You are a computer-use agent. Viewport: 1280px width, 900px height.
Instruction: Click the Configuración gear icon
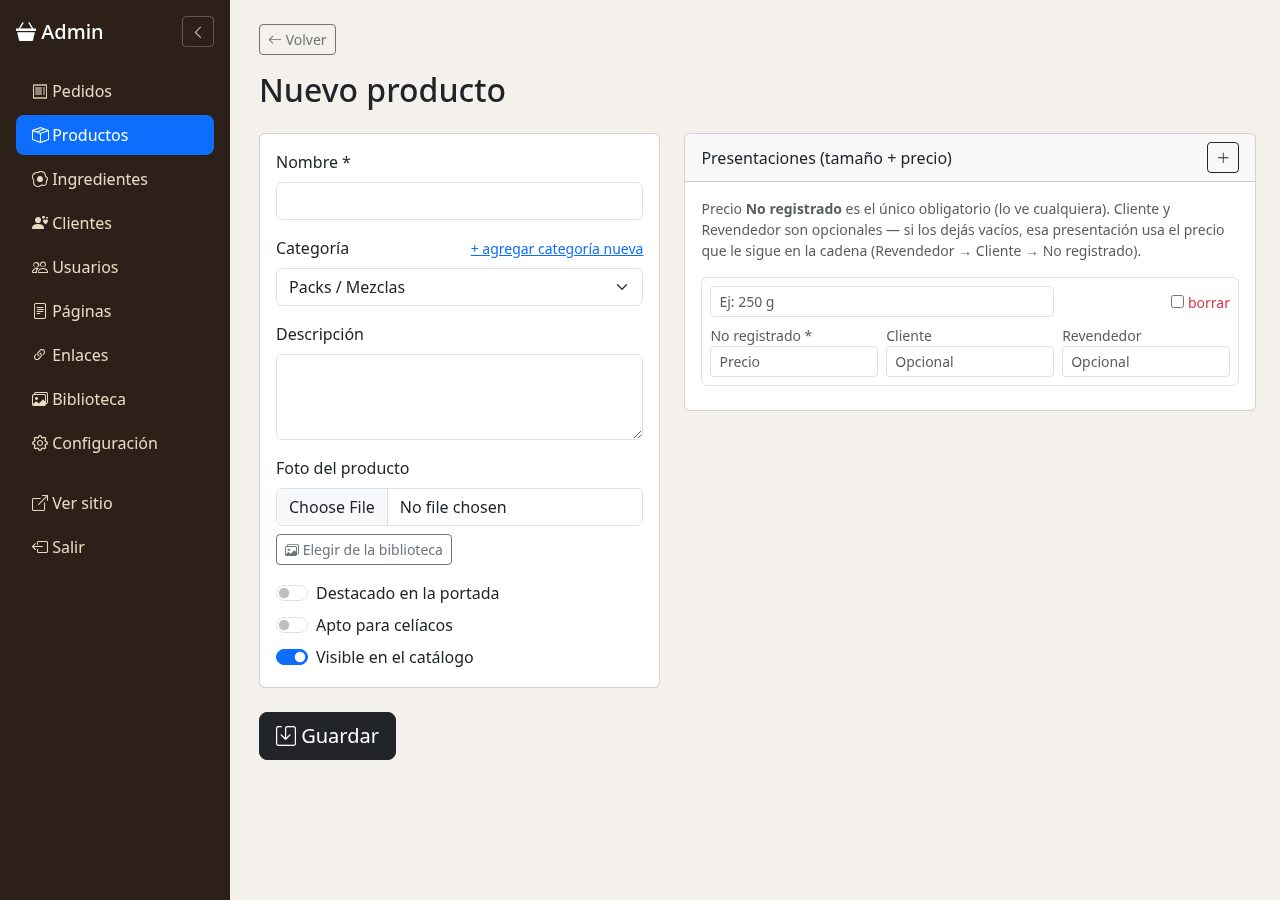coord(40,443)
